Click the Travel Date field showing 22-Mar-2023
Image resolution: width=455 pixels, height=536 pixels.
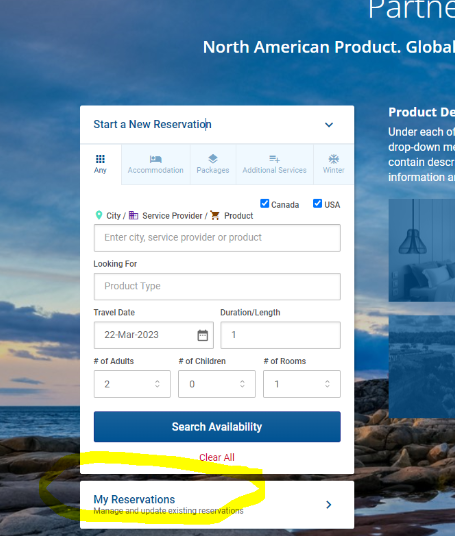[154, 335]
